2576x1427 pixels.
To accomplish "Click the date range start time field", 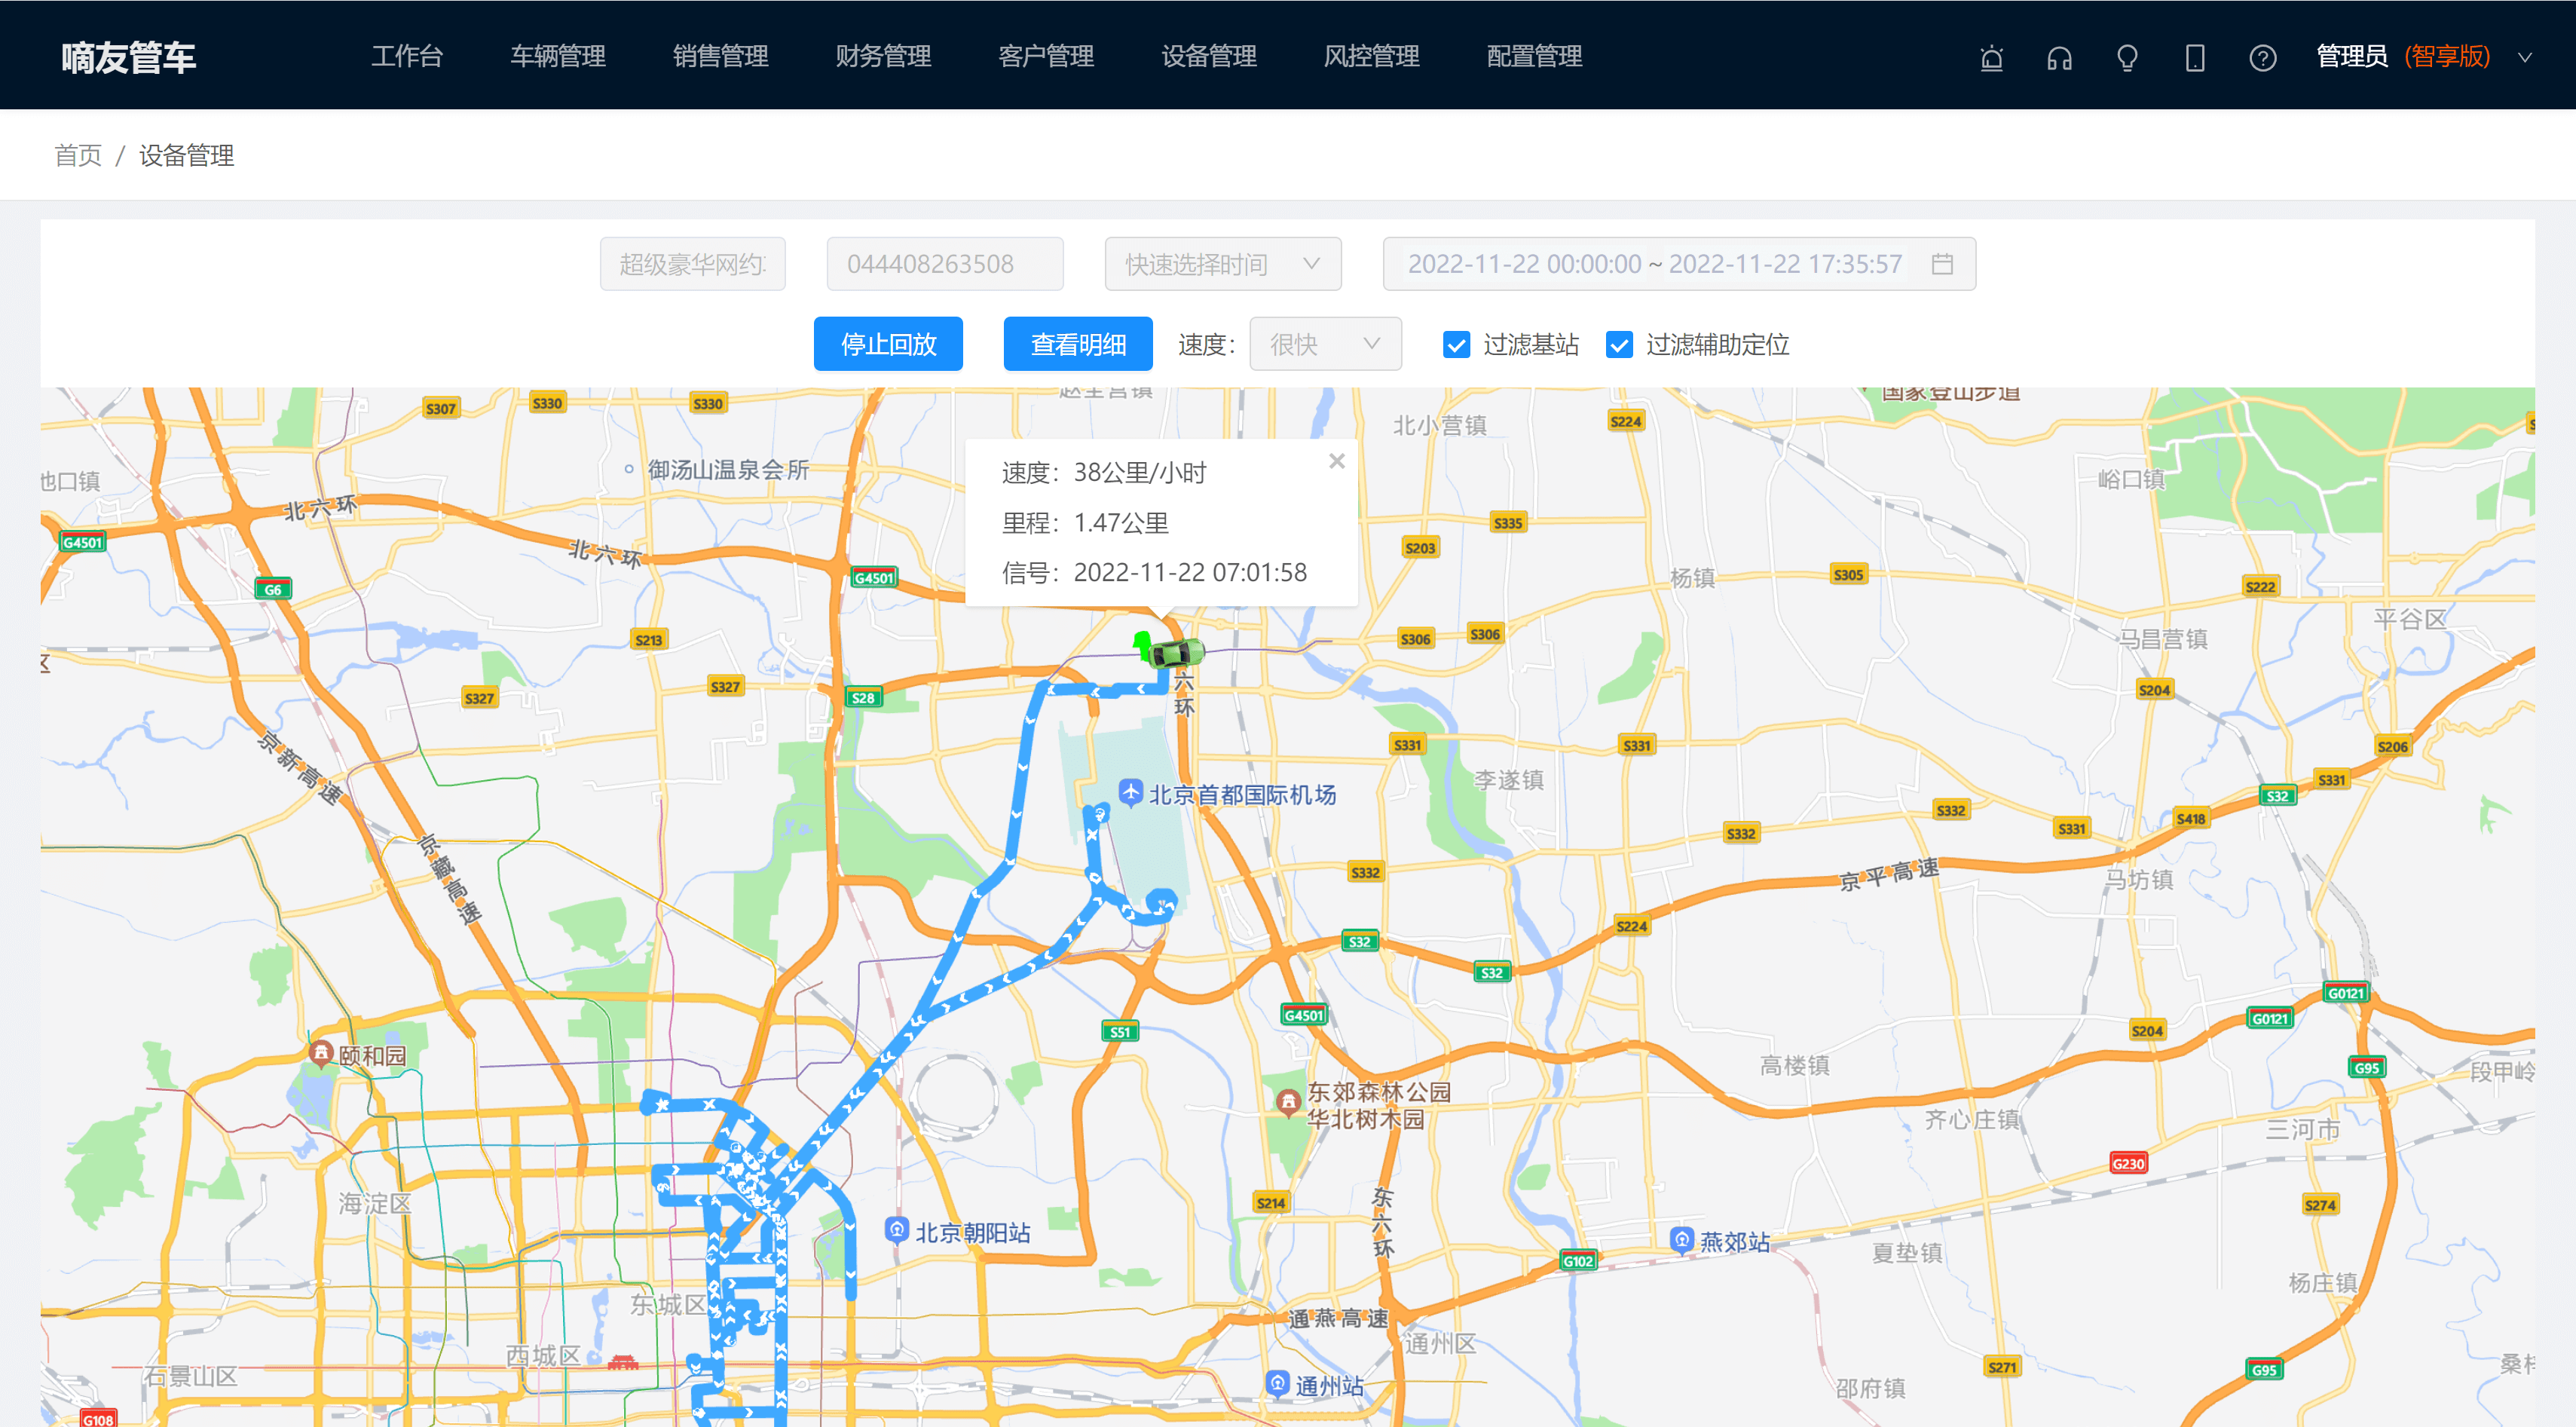I will pos(1524,264).
